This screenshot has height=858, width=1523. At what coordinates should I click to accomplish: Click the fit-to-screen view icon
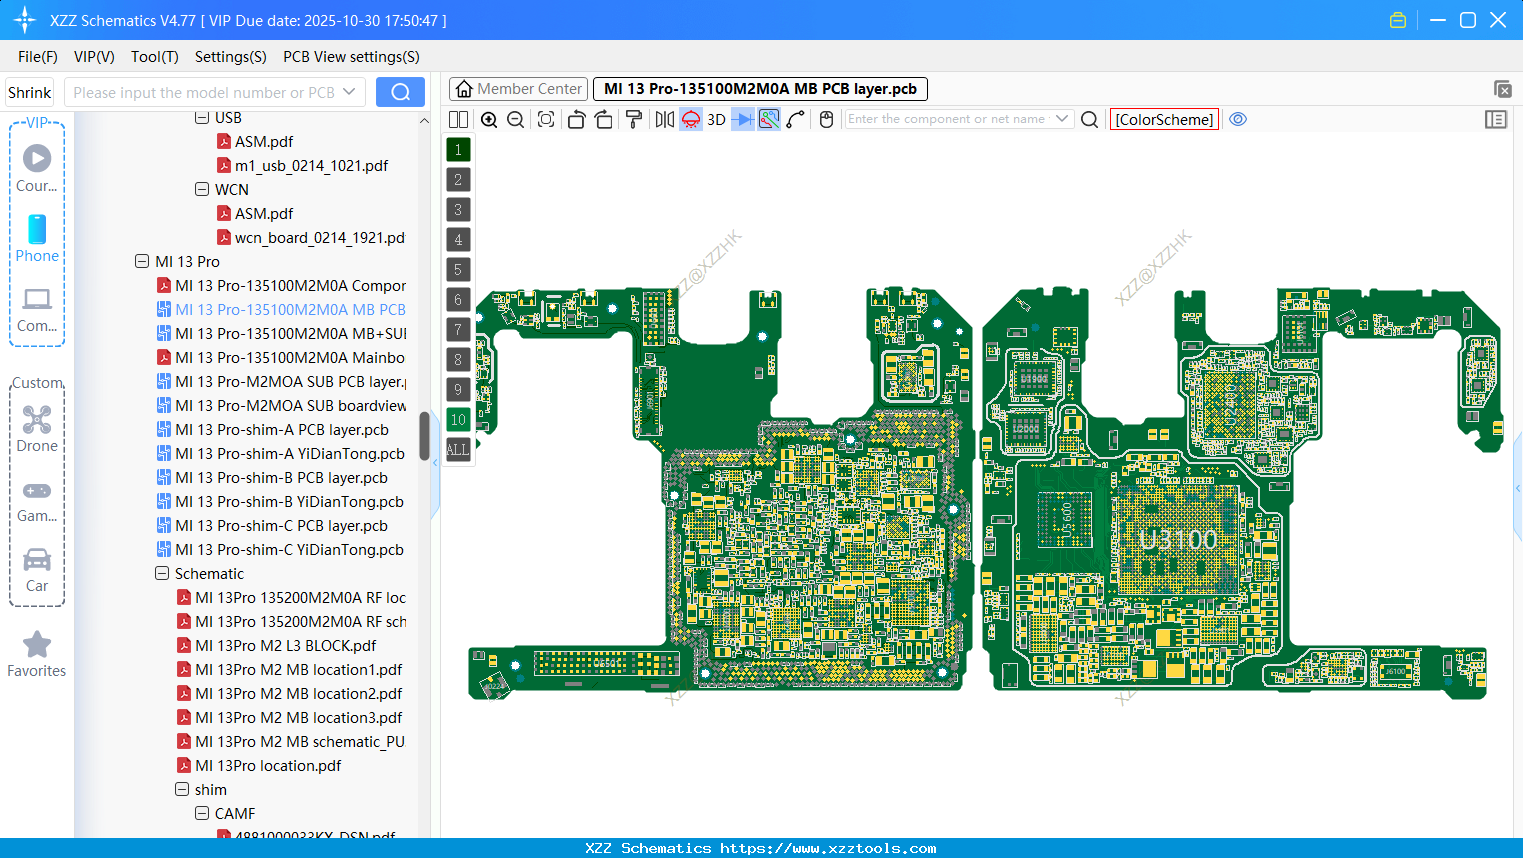pyautogui.click(x=546, y=119)
